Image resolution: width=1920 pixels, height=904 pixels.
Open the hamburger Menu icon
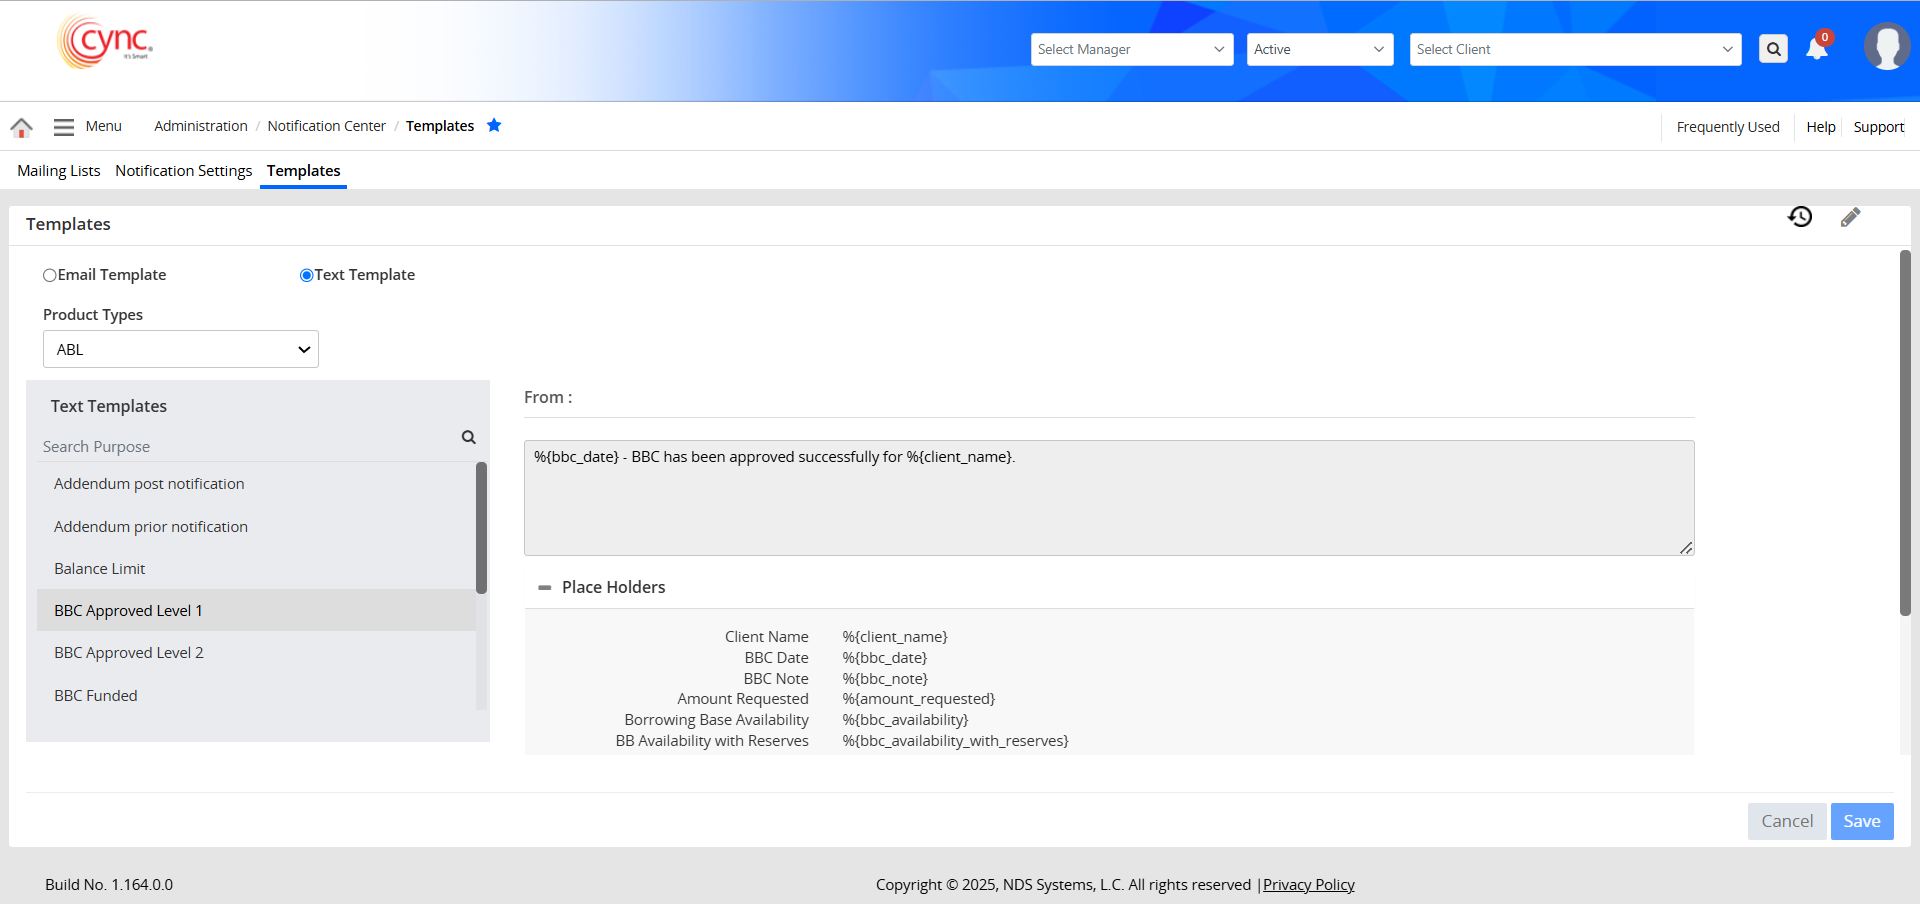pyautogui.click(x=64, y=127)
